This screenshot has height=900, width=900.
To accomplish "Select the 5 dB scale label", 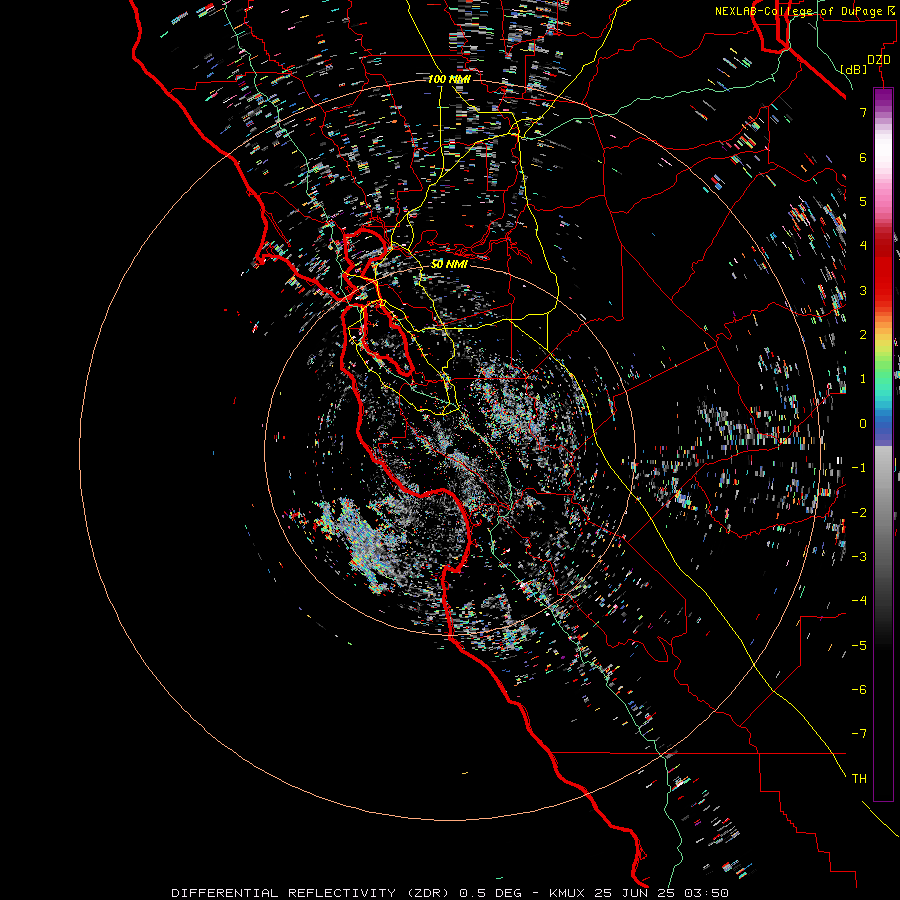I will [x=863, y=201].
